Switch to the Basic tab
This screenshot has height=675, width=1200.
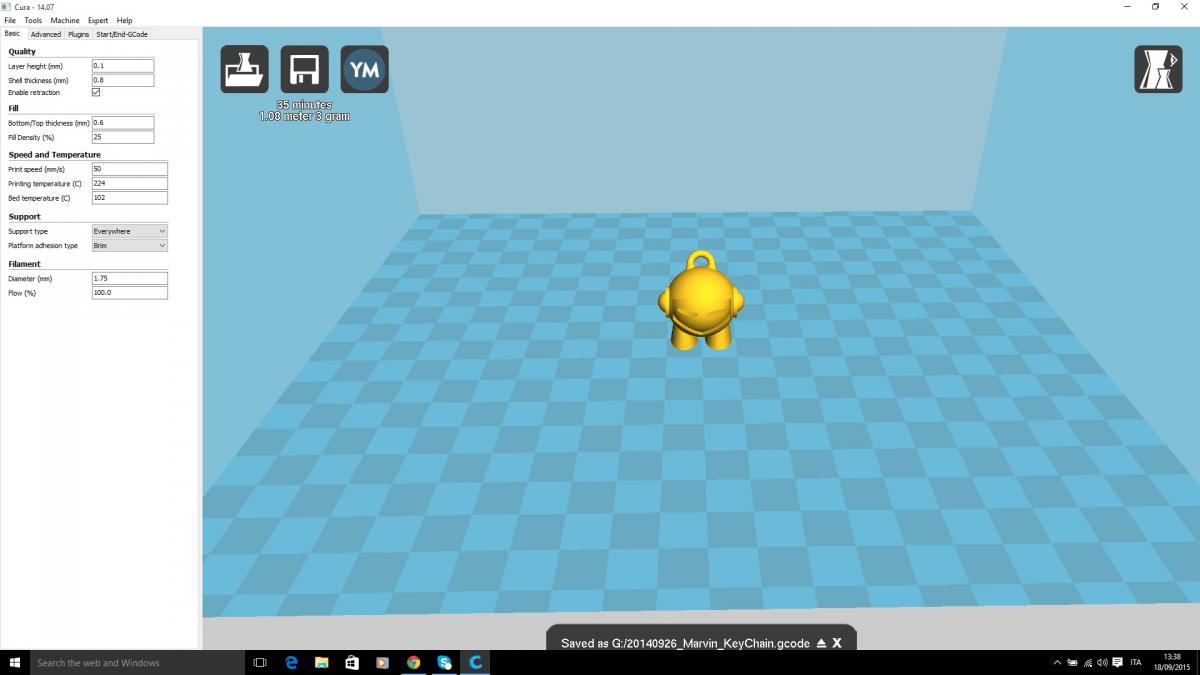12,33
